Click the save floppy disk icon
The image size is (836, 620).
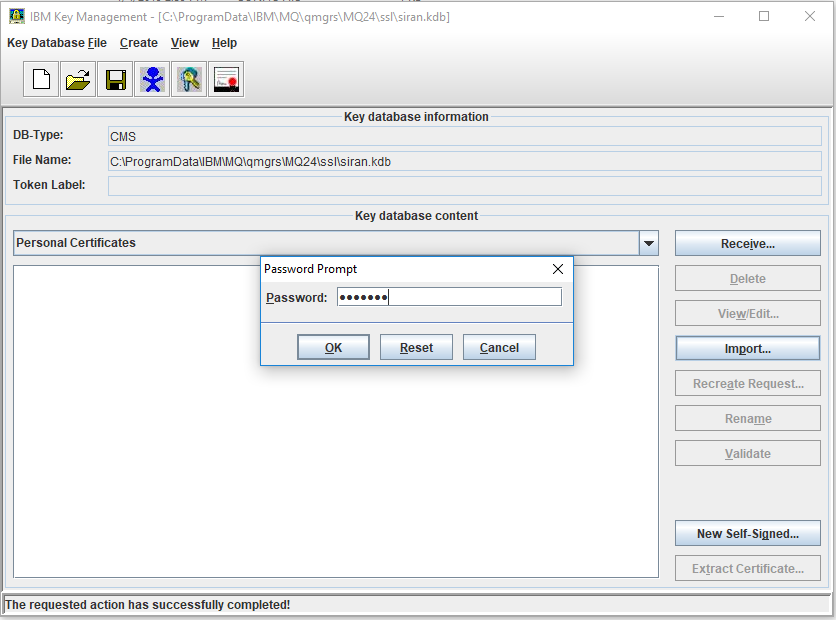pos(115,80)
